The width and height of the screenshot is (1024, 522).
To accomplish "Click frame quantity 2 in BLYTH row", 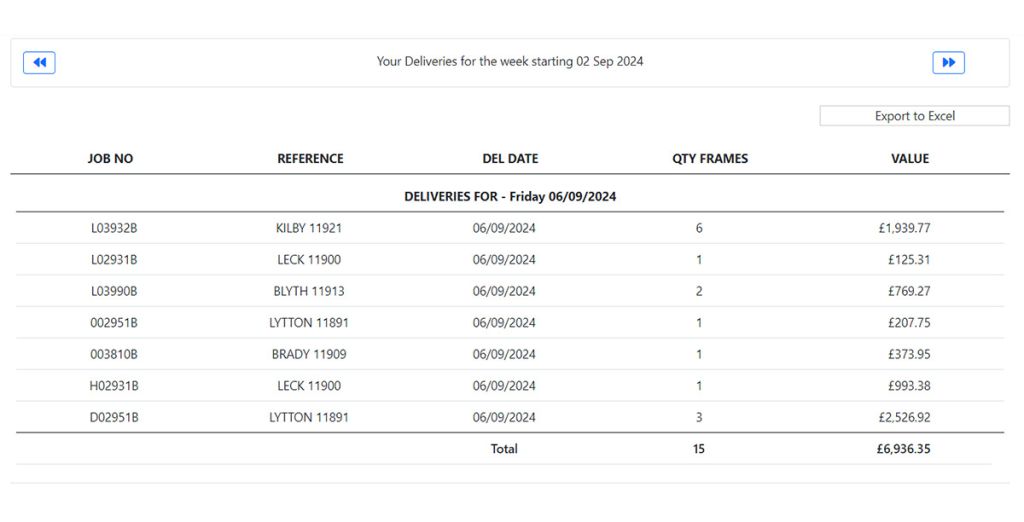I will click(x=699, y=291).
